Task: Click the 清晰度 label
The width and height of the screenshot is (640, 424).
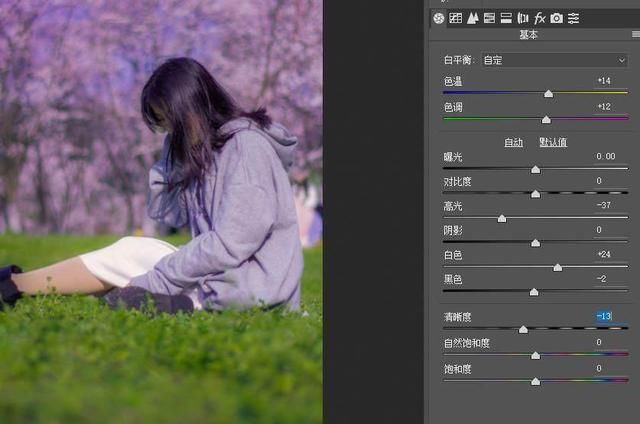Action: coord(458,317)
